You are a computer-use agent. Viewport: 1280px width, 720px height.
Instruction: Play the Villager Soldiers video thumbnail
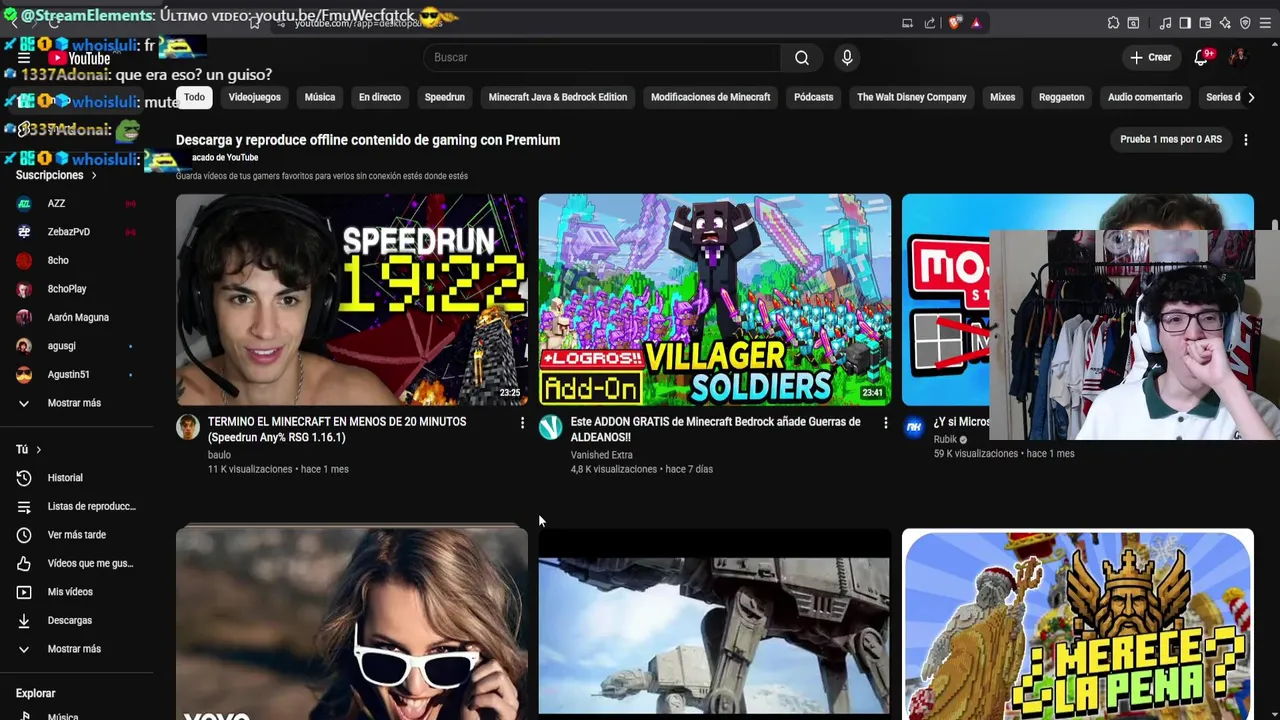pos(715,300)
